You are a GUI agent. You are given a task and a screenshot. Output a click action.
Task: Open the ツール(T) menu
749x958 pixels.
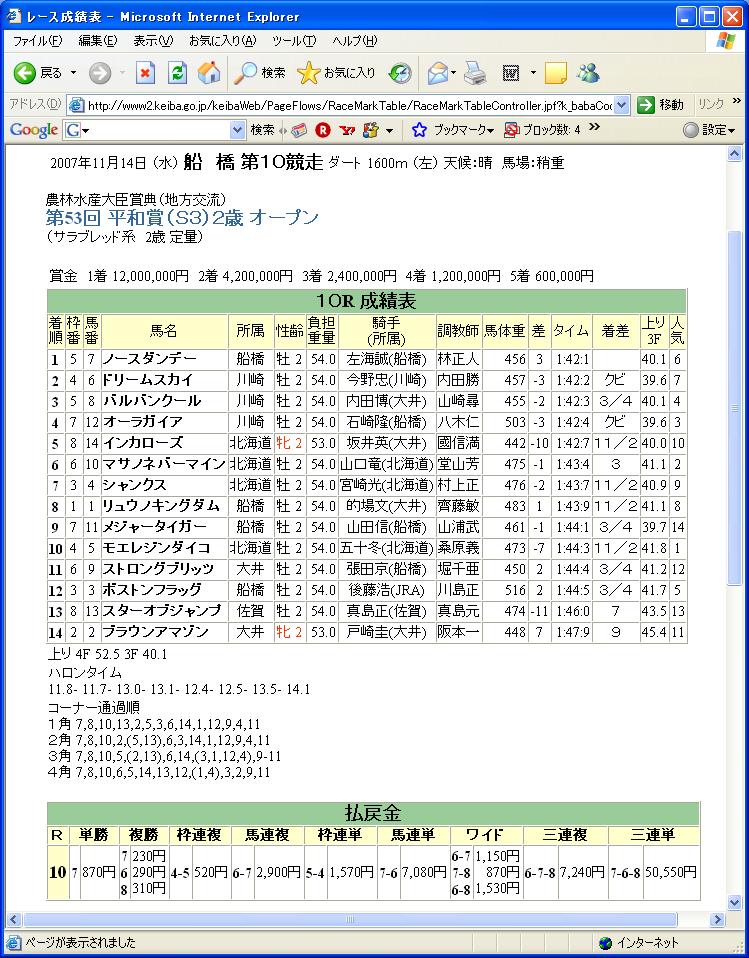[294, 41]
